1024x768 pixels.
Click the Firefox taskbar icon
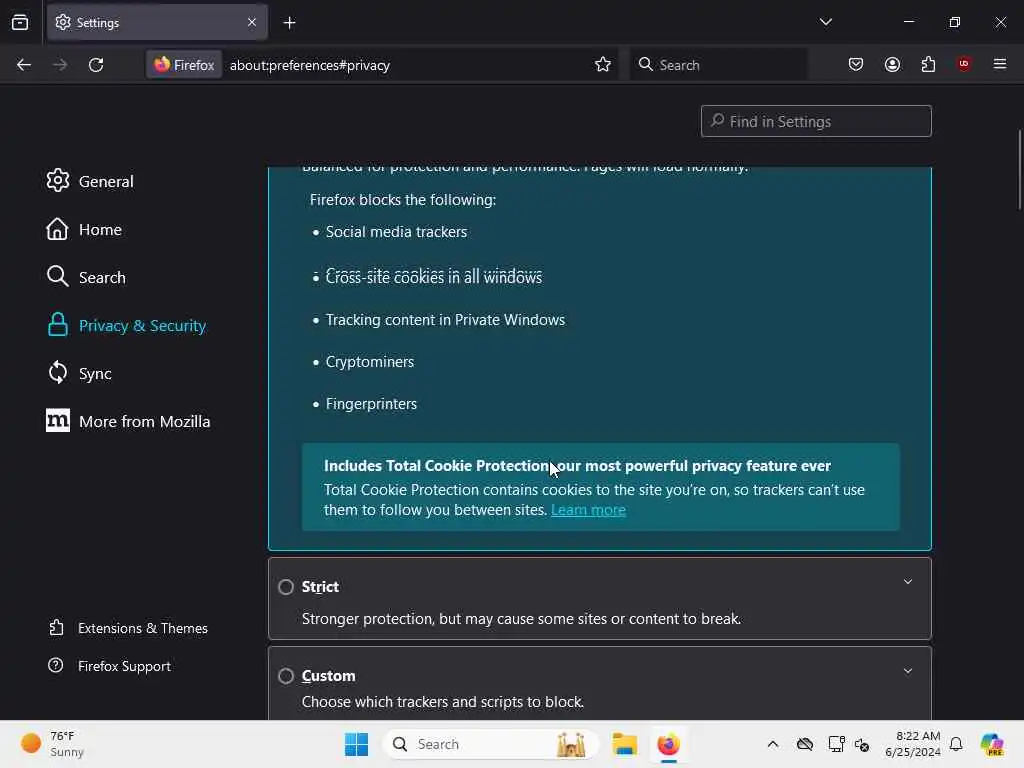tap(668, 744)
